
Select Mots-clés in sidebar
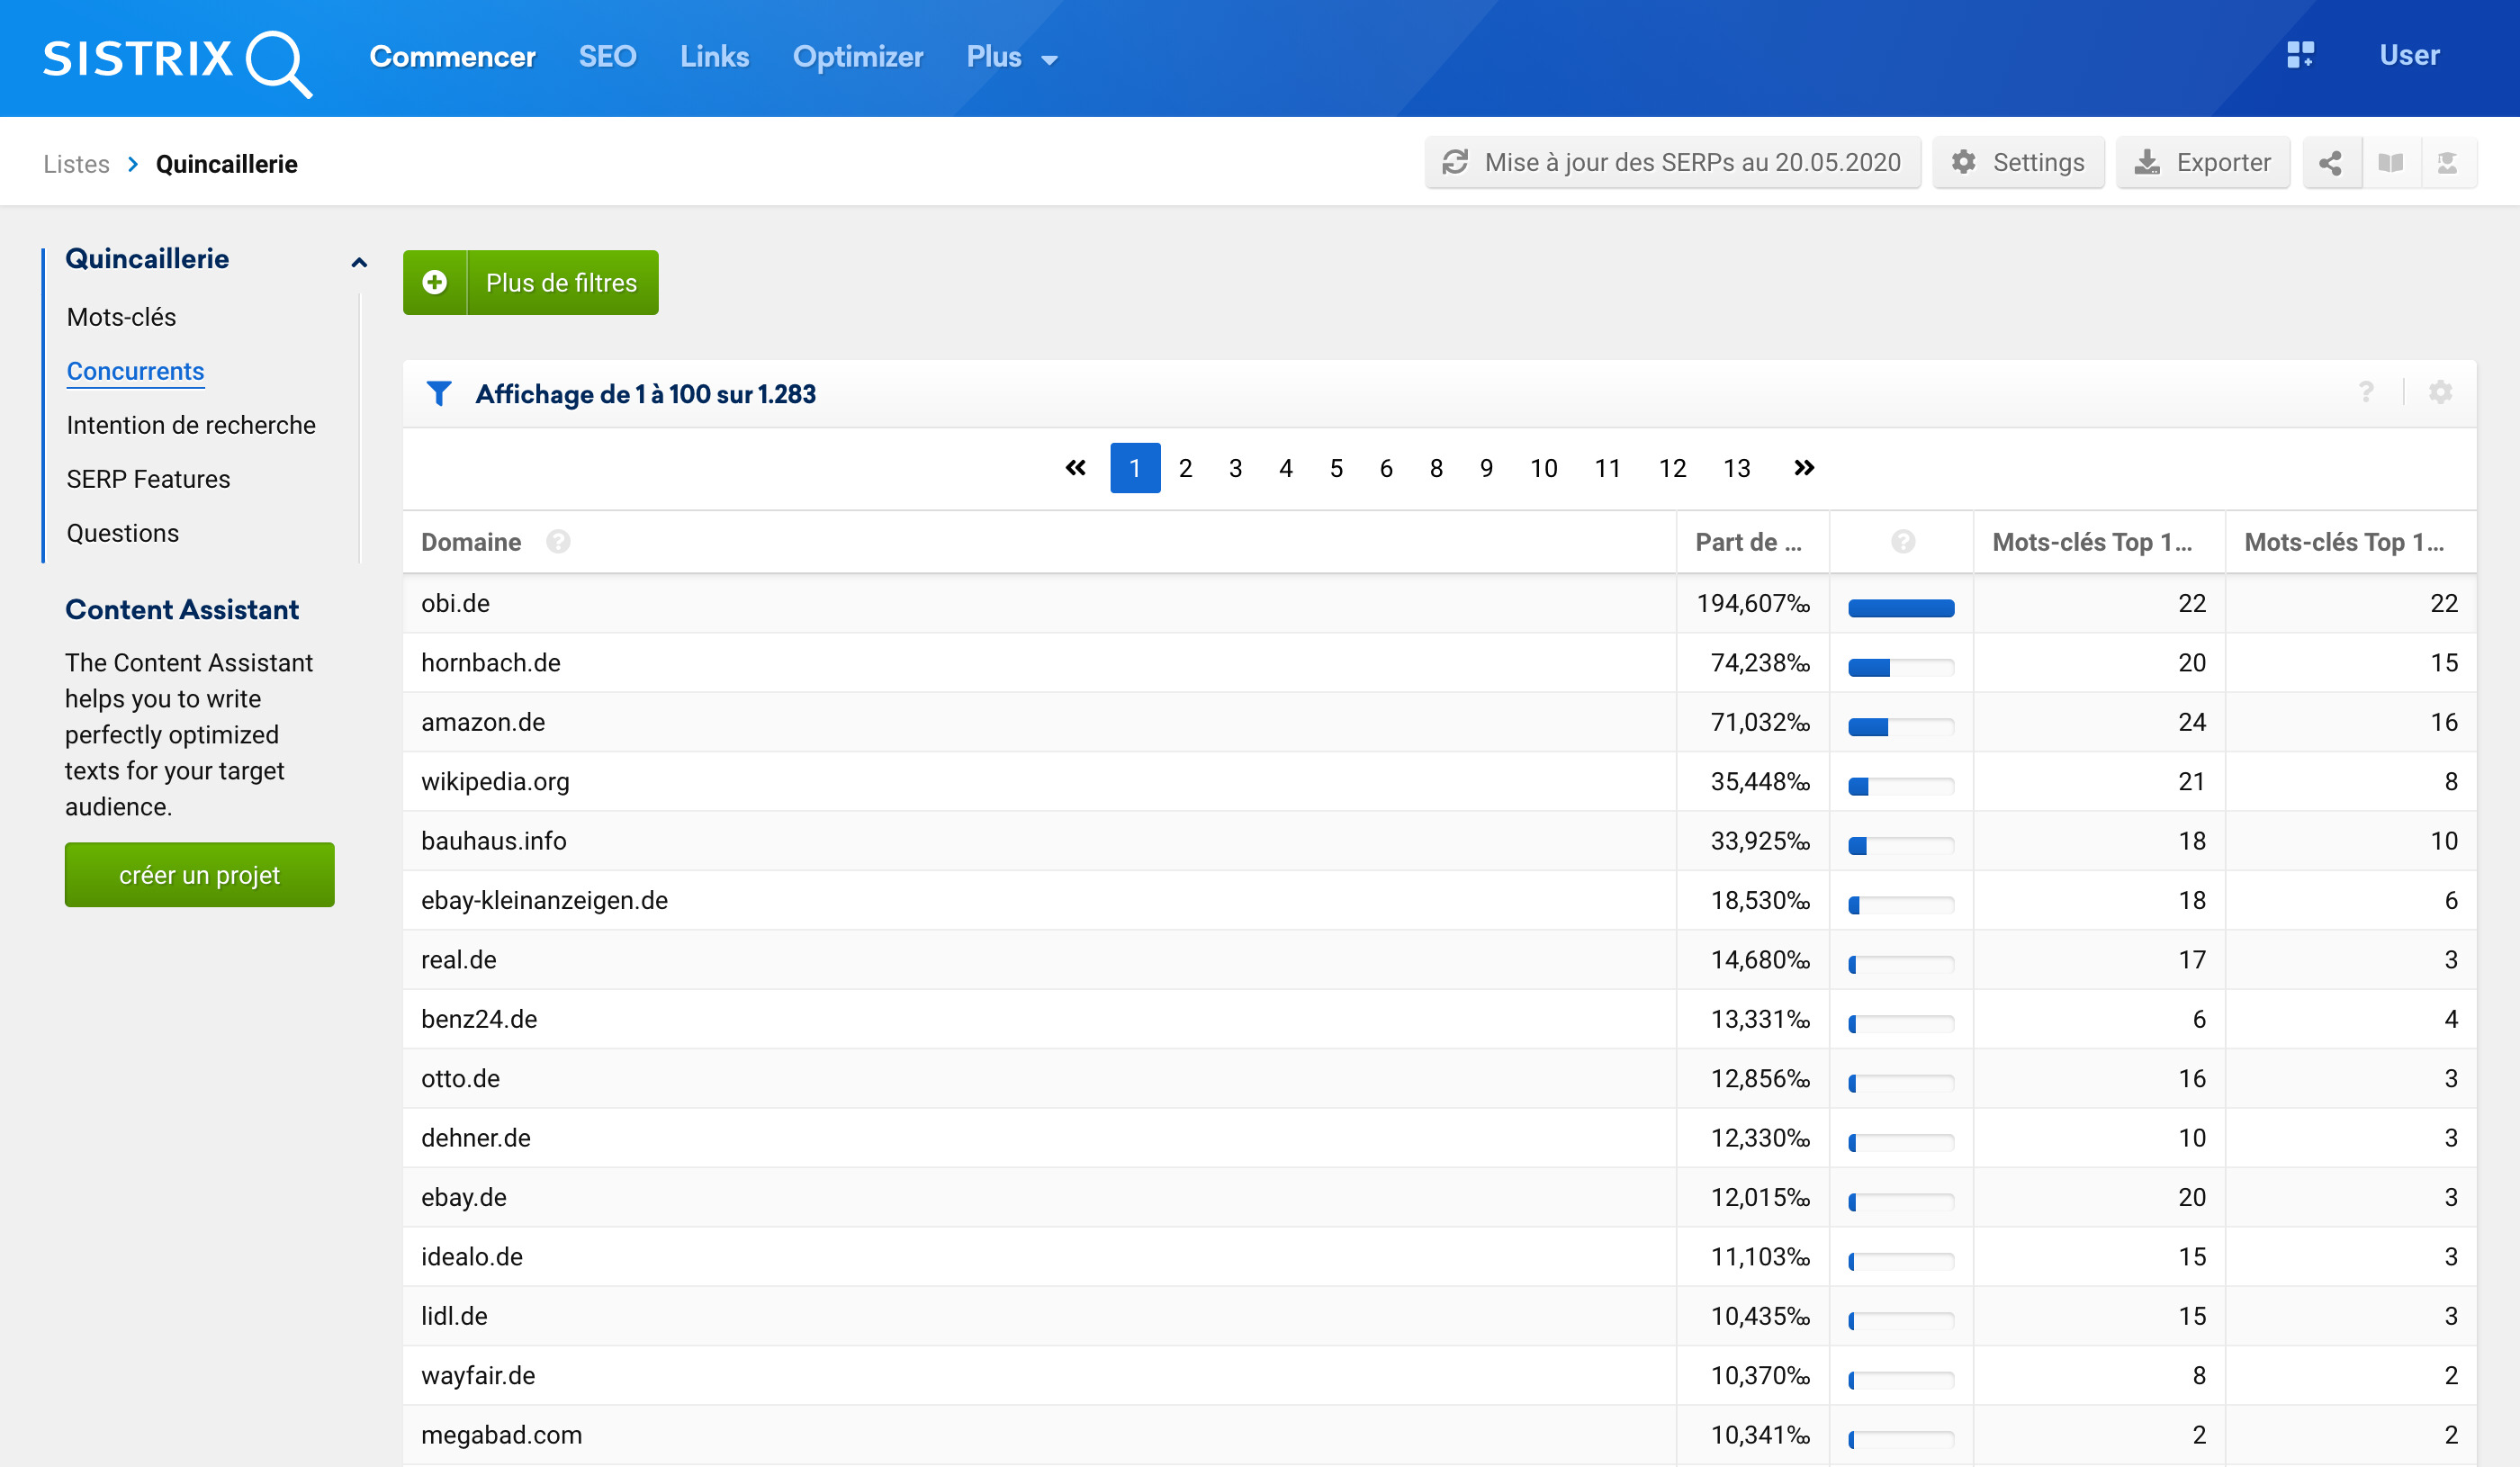pyautogui.click(x=121, y=317)
